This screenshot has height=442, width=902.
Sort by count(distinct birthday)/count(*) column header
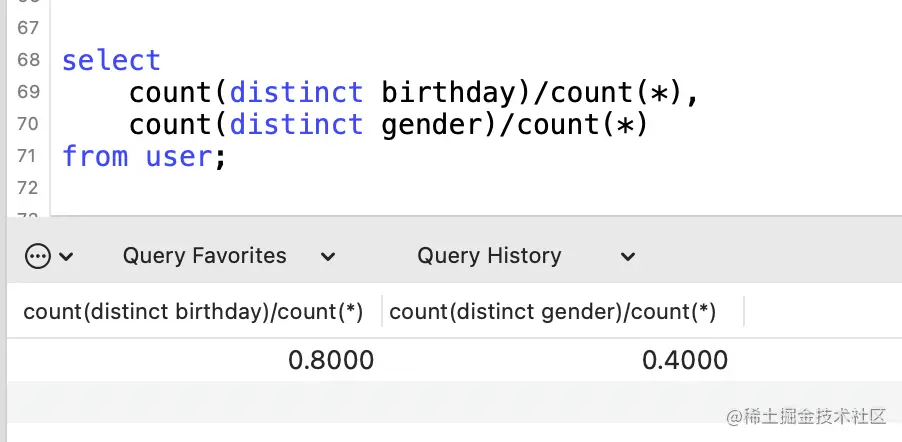tap(194, 311)
